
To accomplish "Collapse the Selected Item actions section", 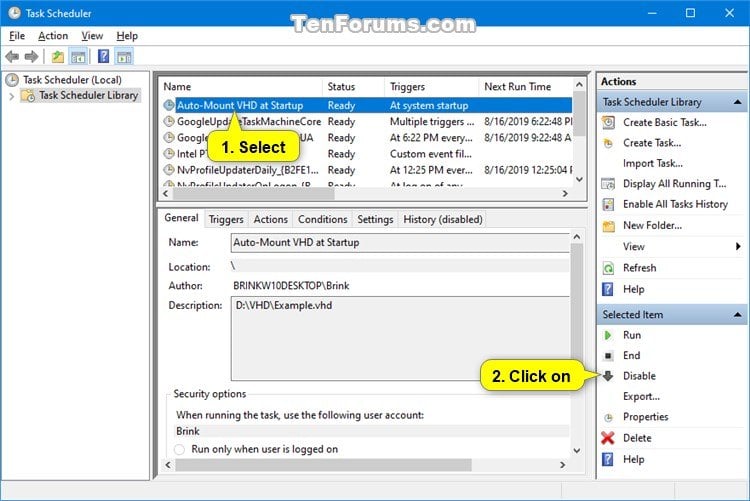I will click(737, 315).
